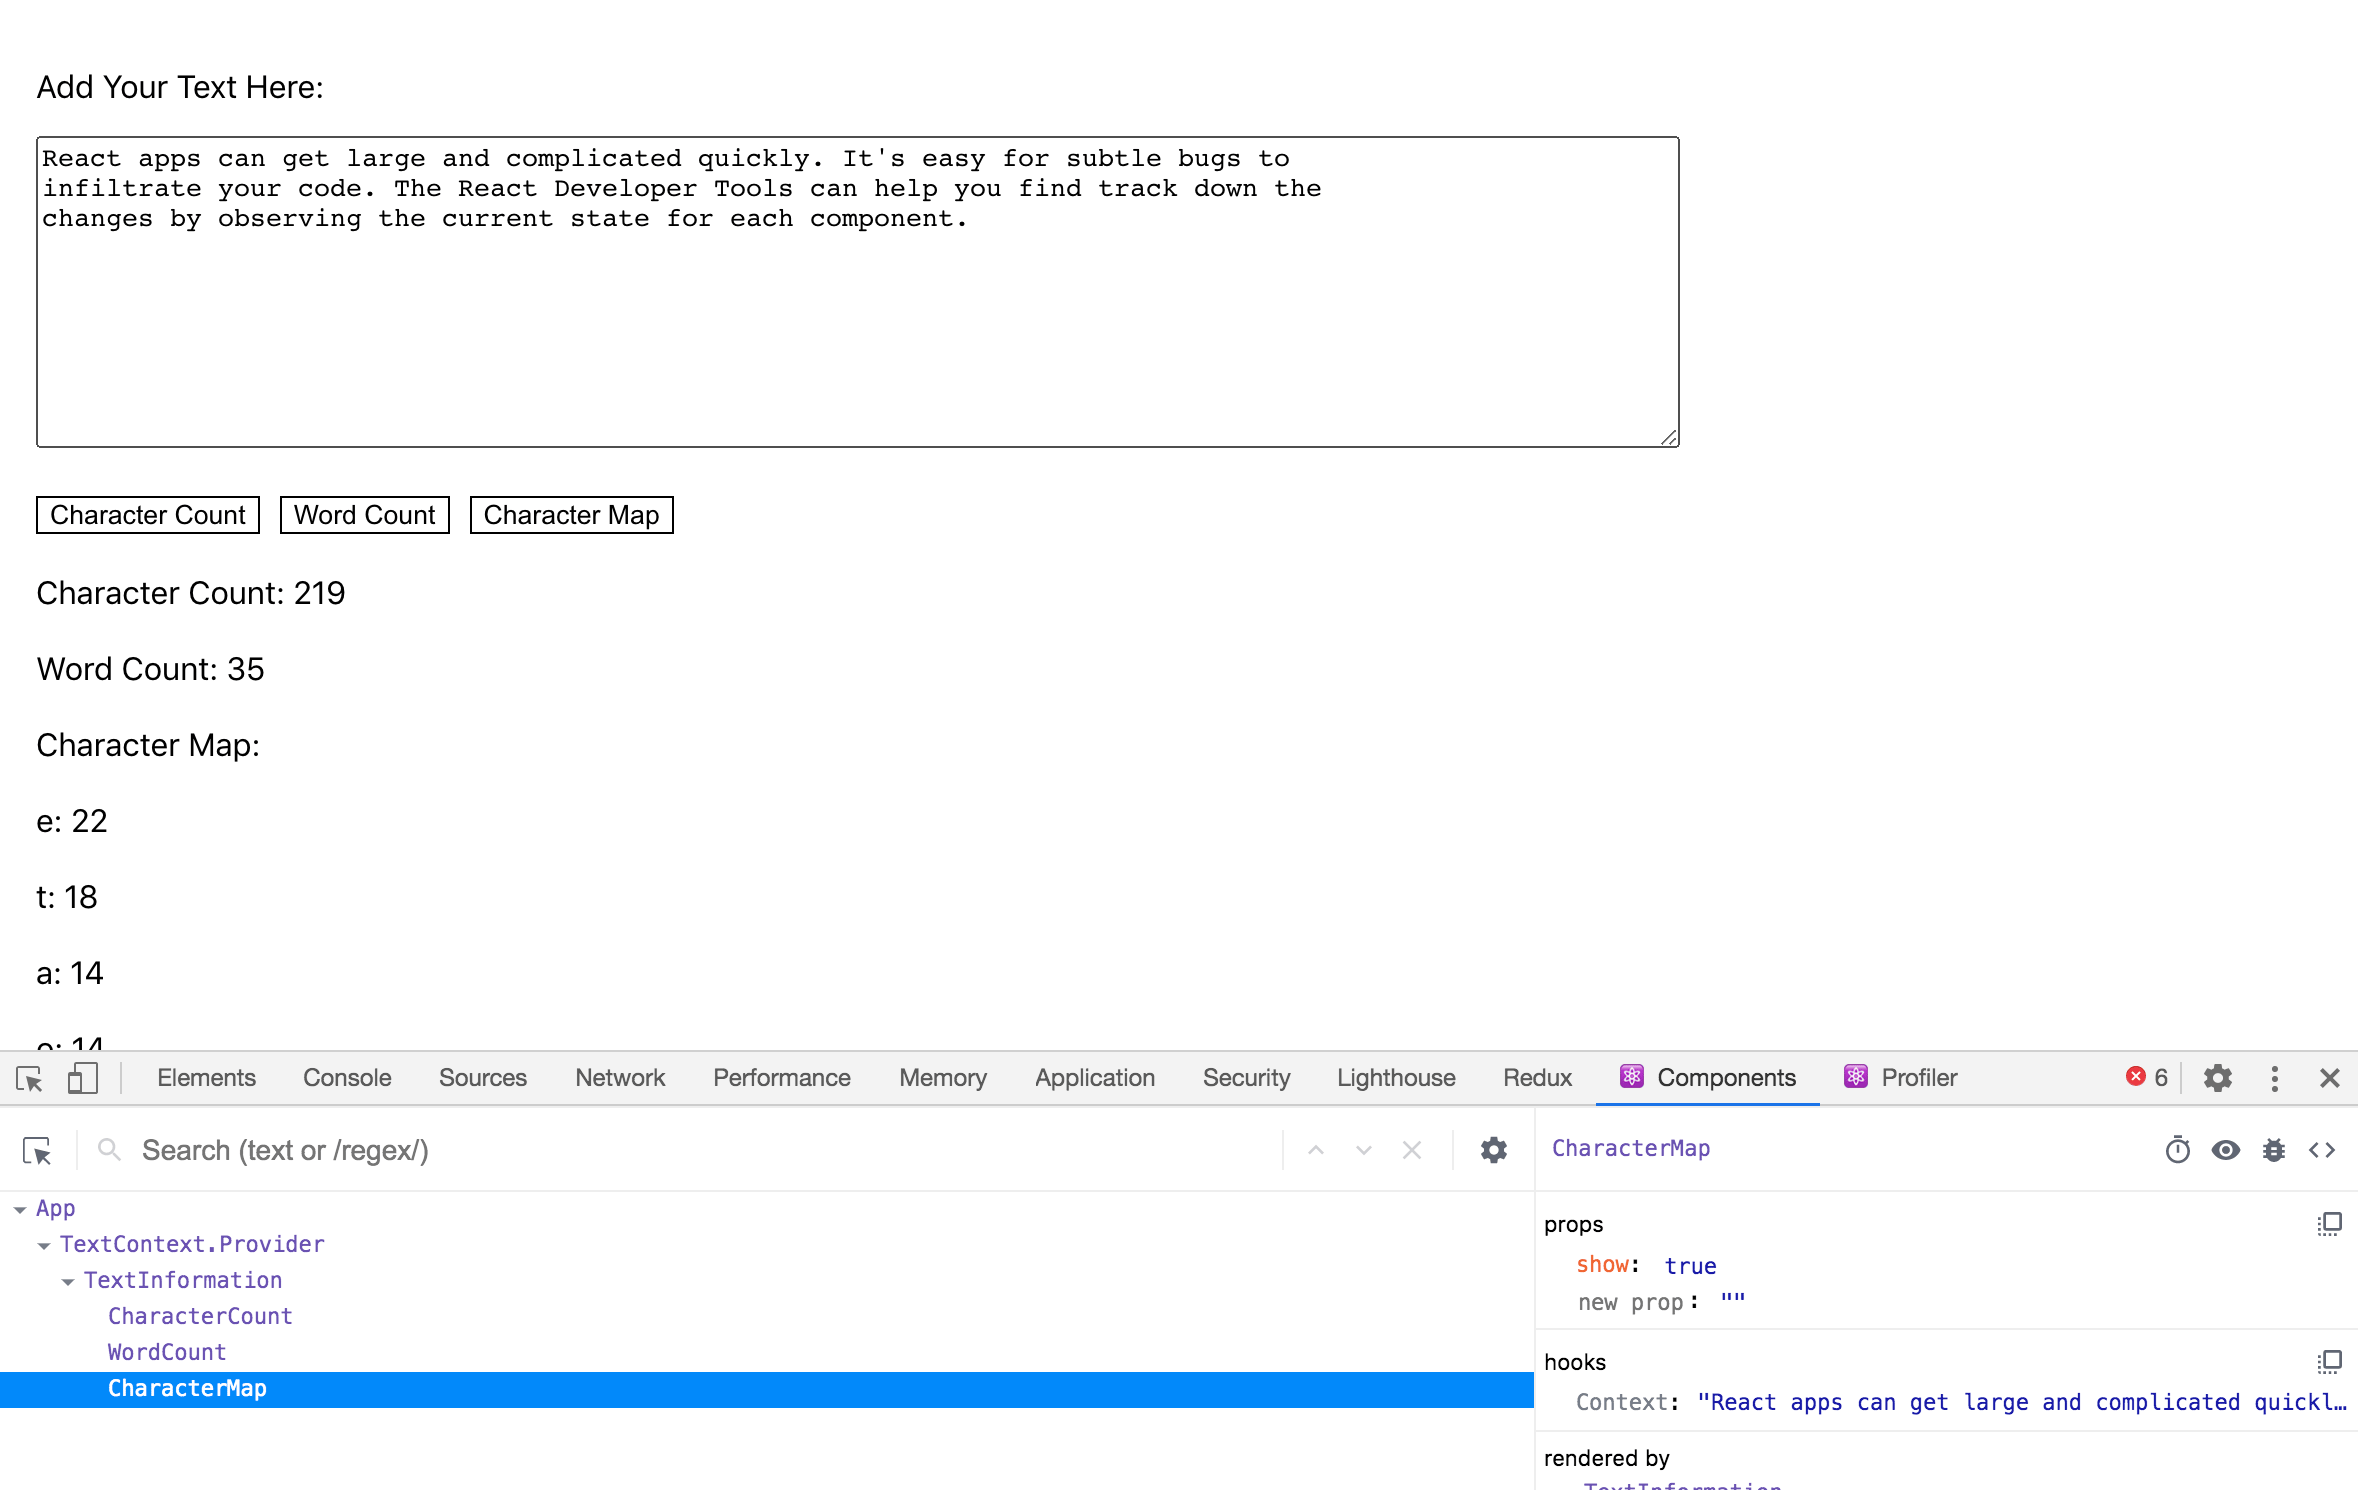Open the Lighthouse tab
Image resolution: width=2358 pixels, height=1490 pixels.
tap(1396, 1078)
